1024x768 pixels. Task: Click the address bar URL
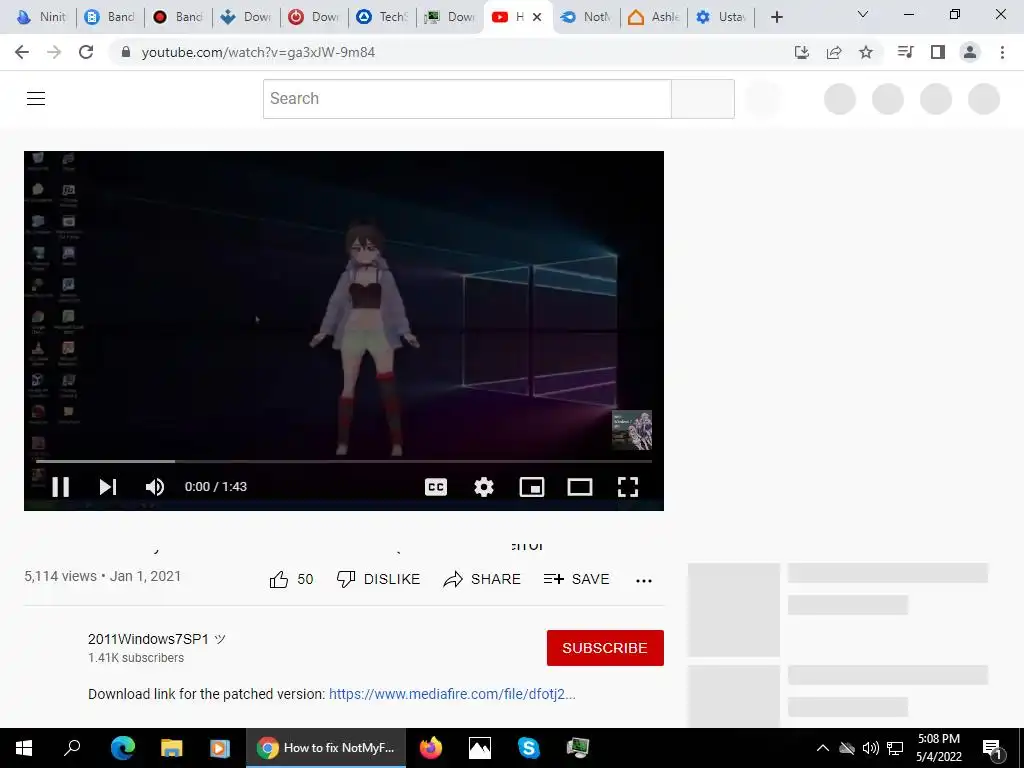click(258, 52)
